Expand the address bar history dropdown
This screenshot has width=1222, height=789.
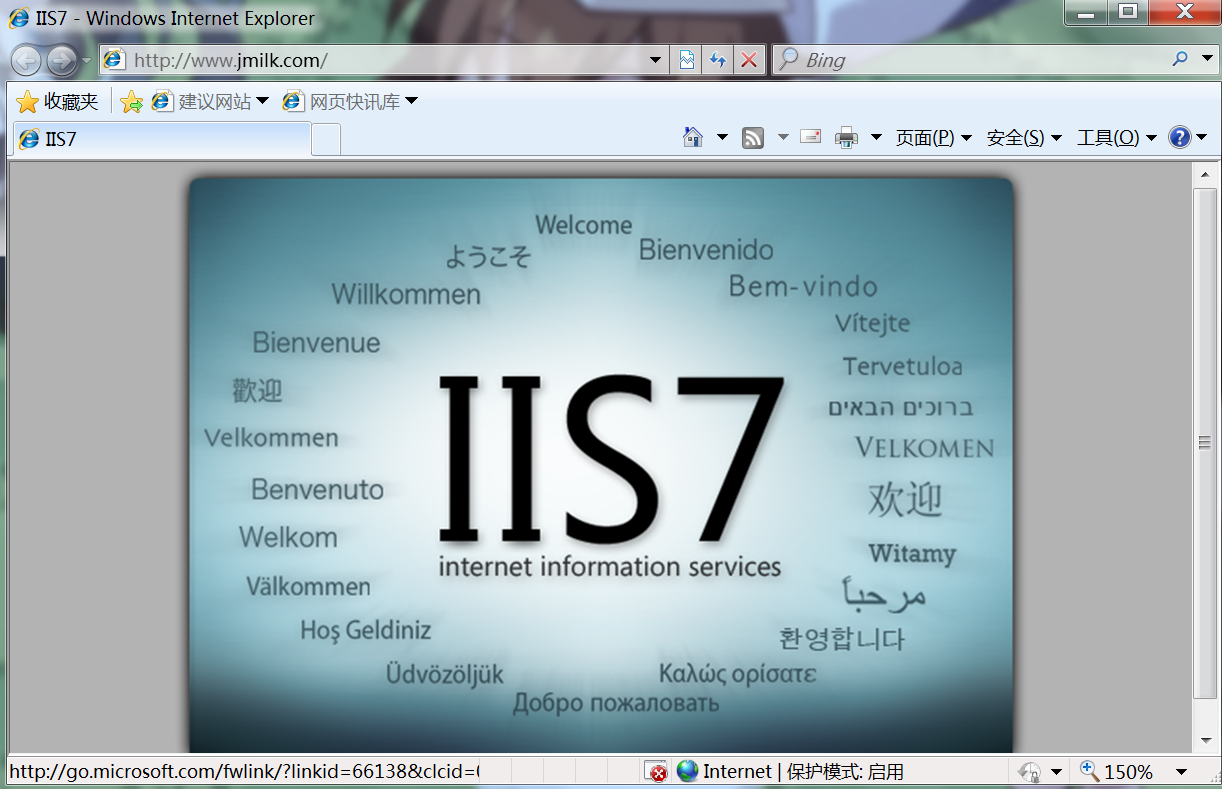656,60
